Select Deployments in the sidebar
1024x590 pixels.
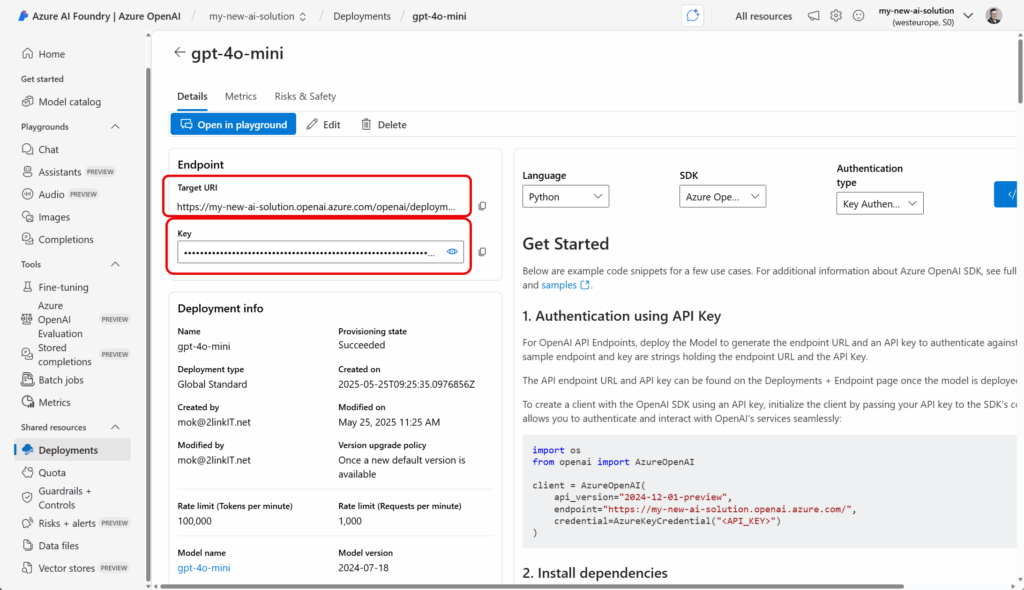coord(72,450)
